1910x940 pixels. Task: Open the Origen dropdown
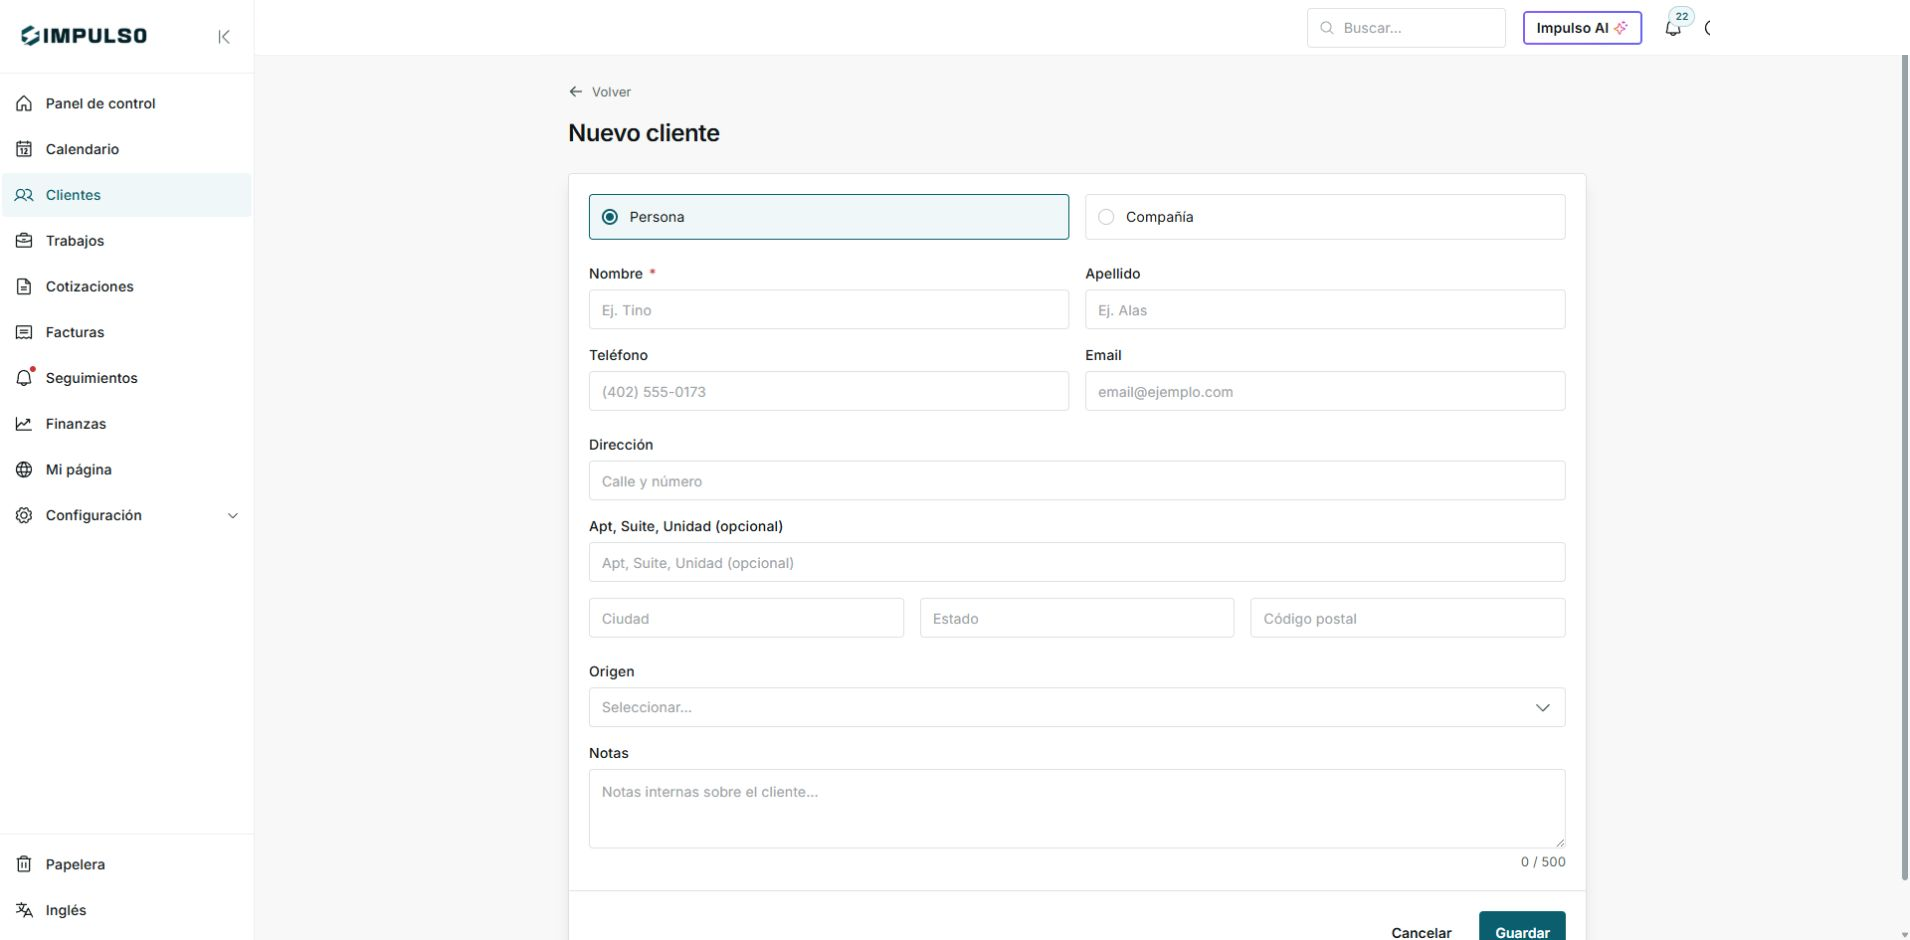coord(1077,707)
